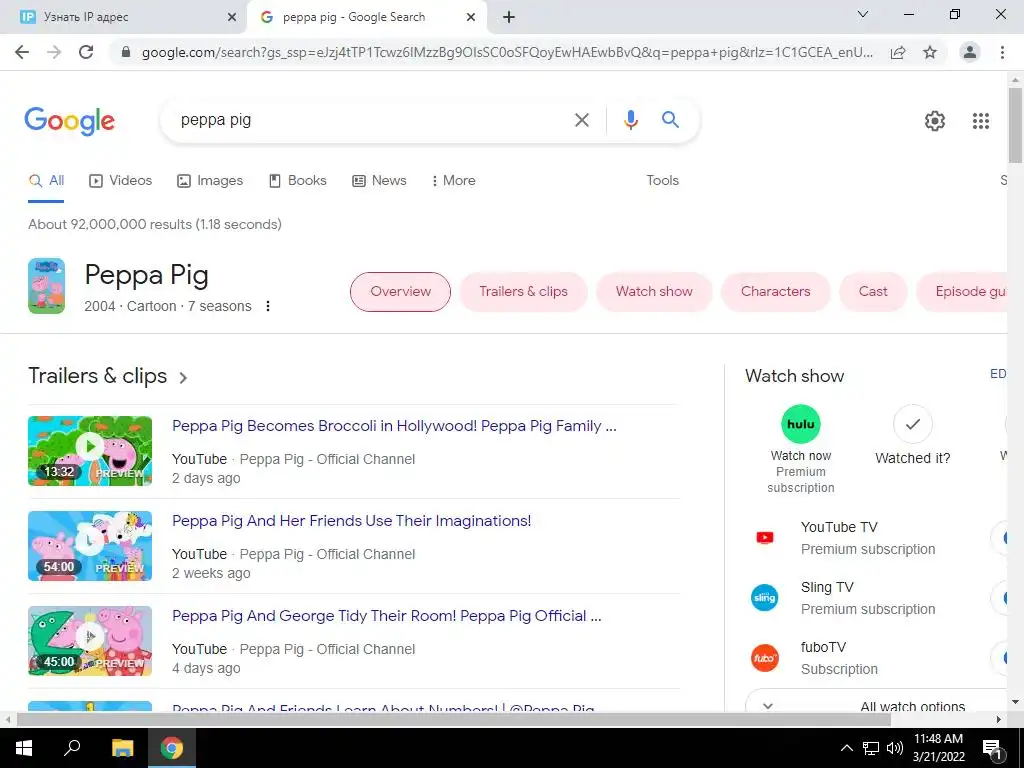Screen dimensions: 1024x768
Task: Click the Google logo
Action: (70, 121)
